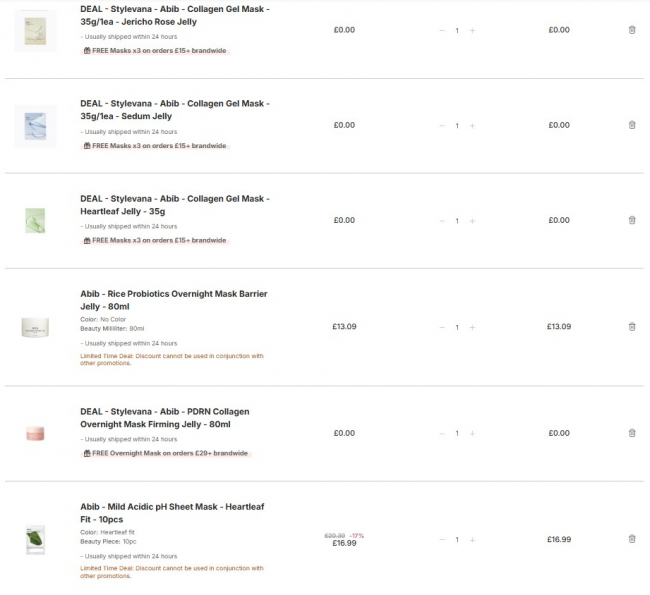
Task: Decrease quantity of Sedum Jelly mask
Action: (442, 125)
